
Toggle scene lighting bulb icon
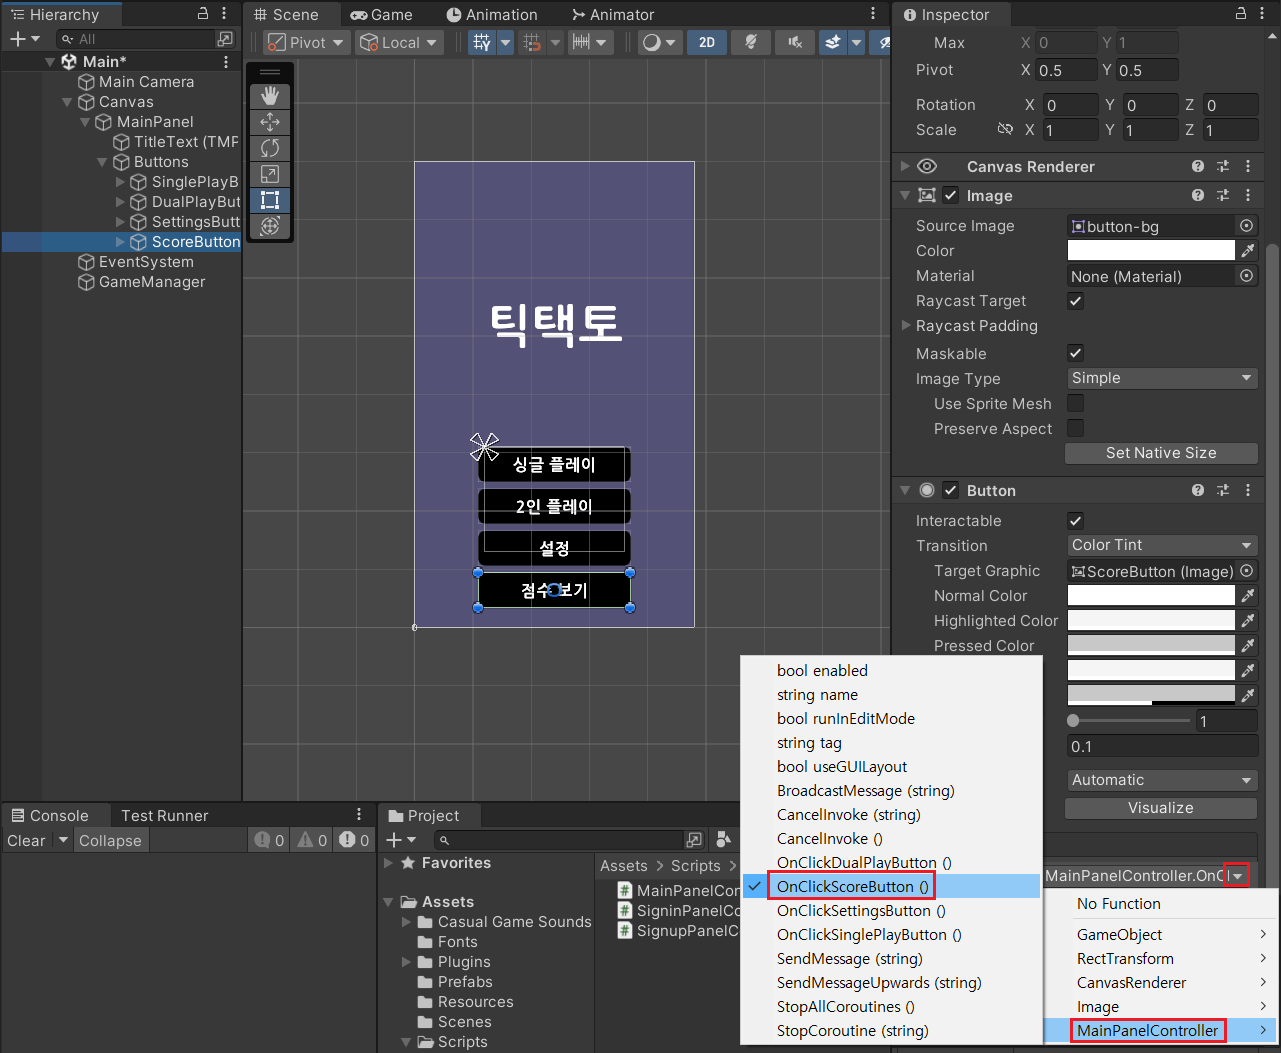(750, 42)
